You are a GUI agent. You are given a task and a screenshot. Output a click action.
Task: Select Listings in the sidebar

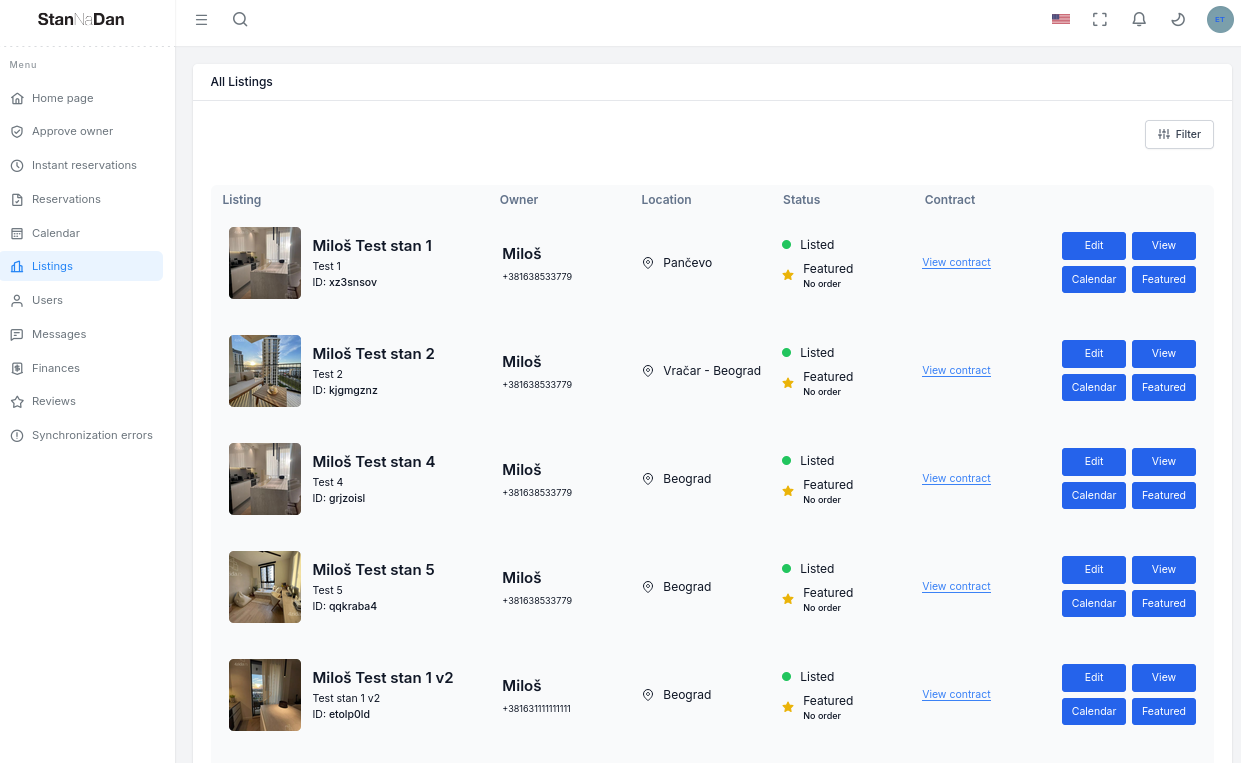[x=82, y=266]
